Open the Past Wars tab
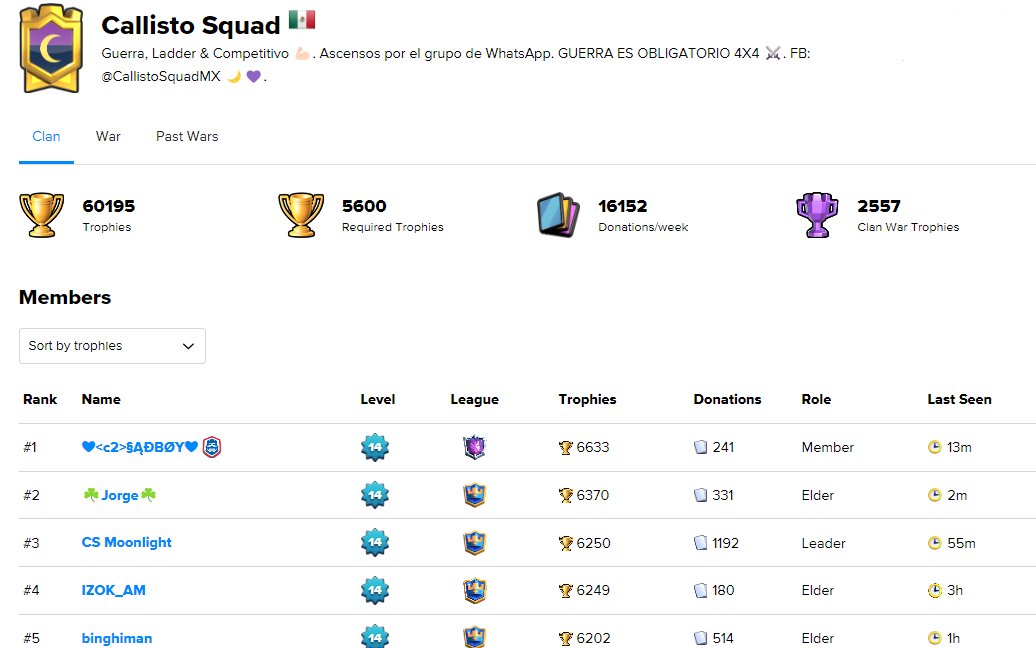This screenshot has height=648, width=1036. click(x=186, y=136)
